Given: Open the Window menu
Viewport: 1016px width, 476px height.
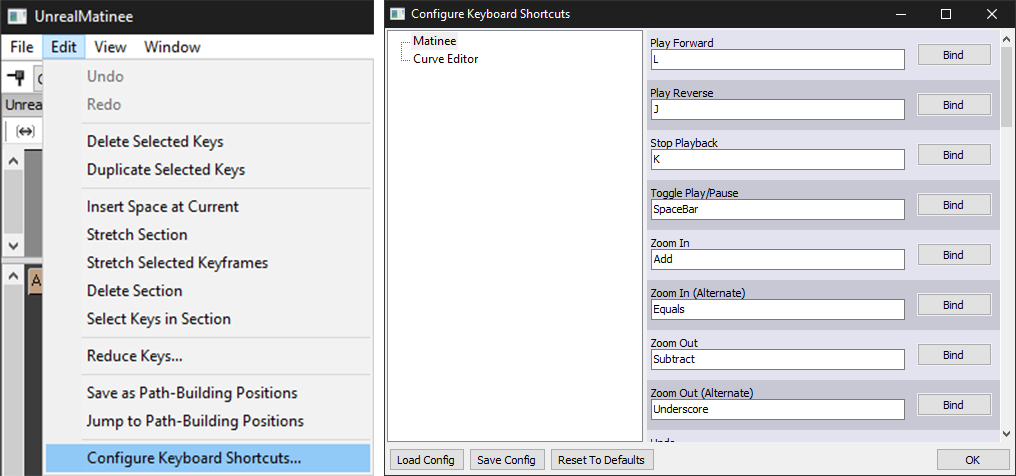Looking at the screenshot, I should tap(172, 47).
